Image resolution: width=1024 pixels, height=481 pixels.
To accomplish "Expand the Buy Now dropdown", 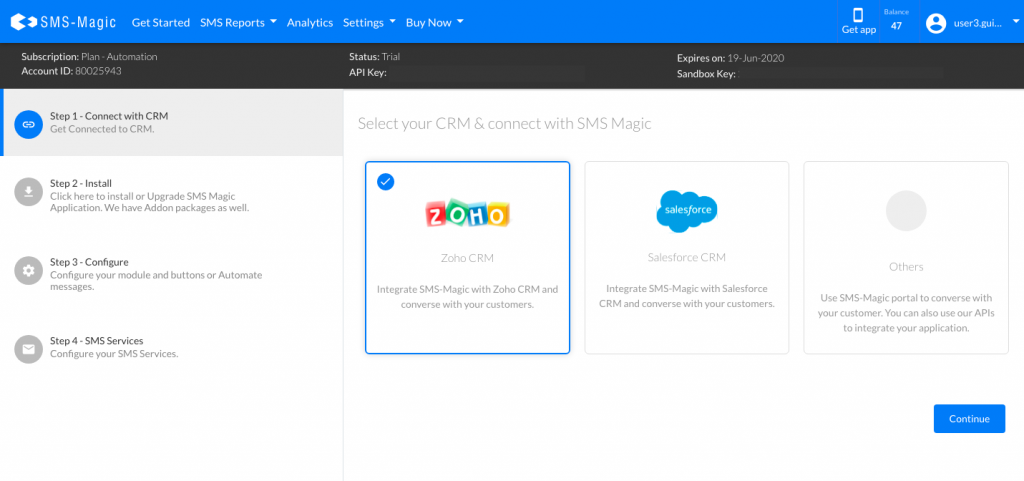I will [x=435, y=22].
